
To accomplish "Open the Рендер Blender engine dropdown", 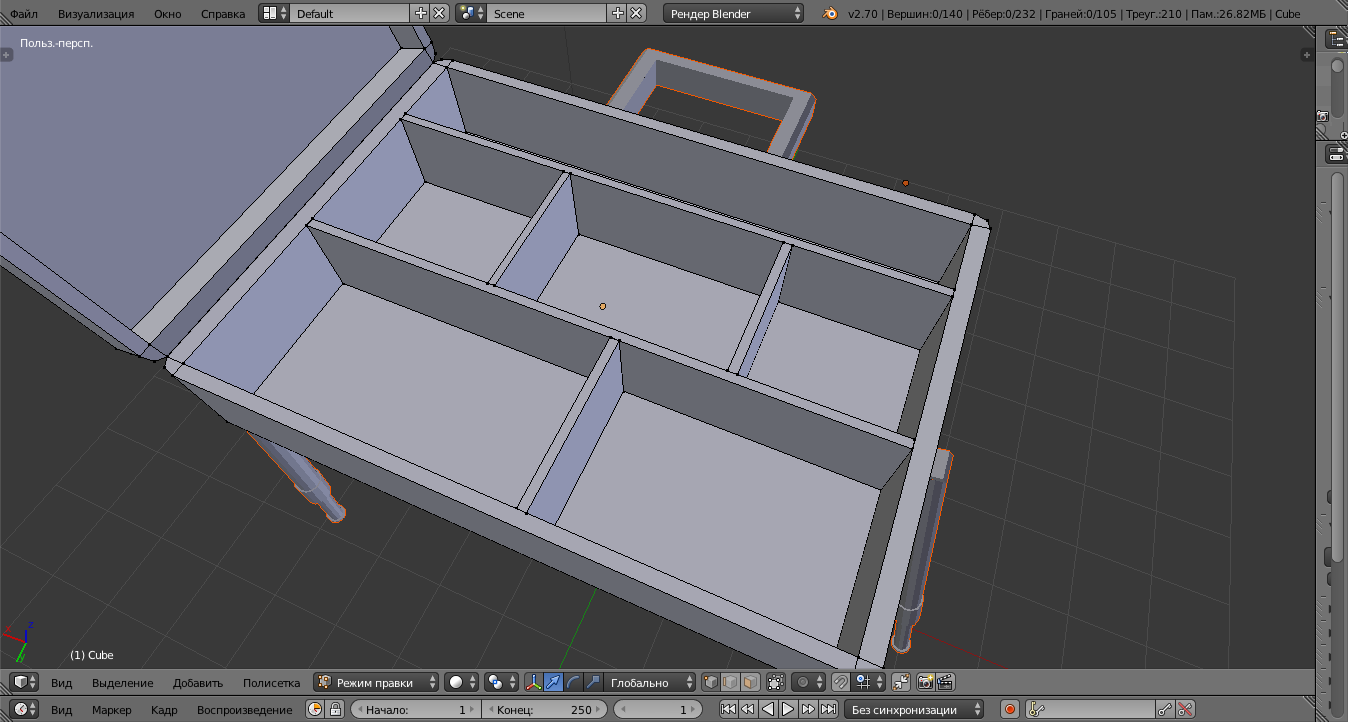I will click(733, 13).
